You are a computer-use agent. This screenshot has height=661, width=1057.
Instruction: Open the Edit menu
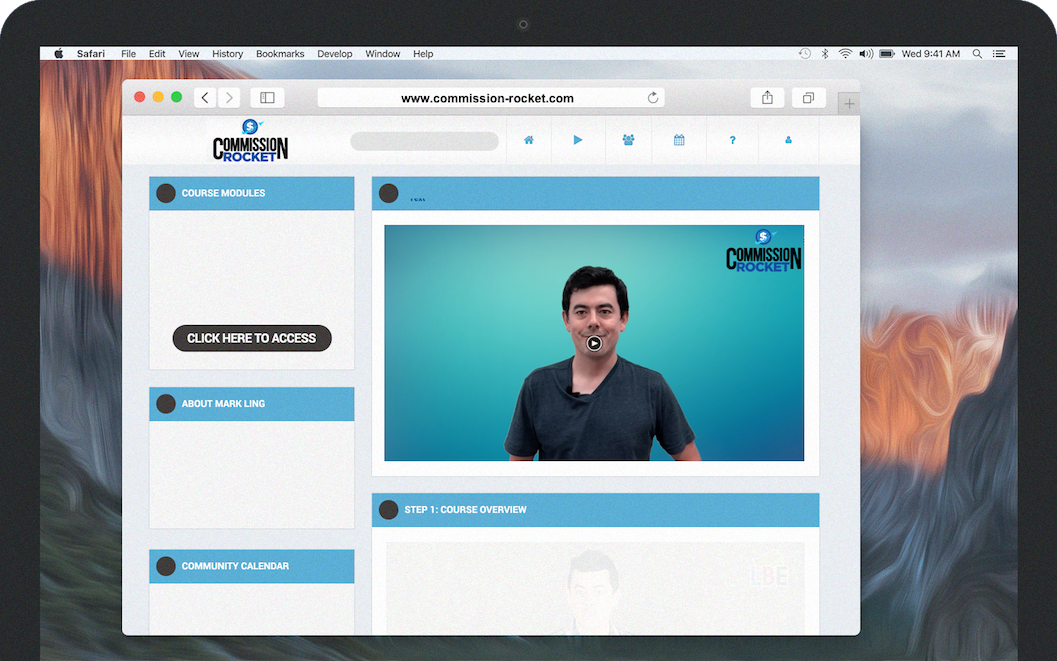(157, 54)
